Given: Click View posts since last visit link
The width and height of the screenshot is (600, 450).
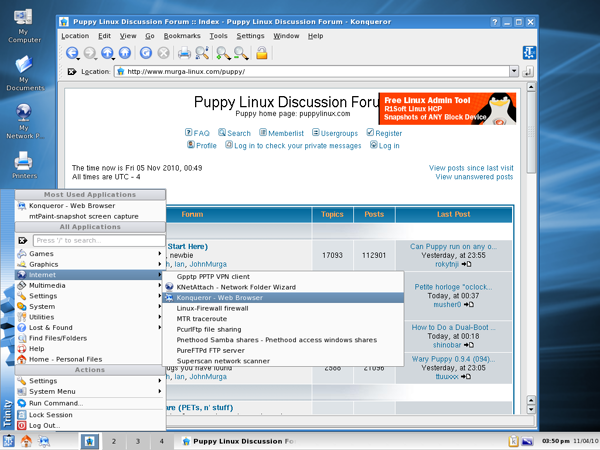Looking at the screenshot, I should click(x=471, y=168).
